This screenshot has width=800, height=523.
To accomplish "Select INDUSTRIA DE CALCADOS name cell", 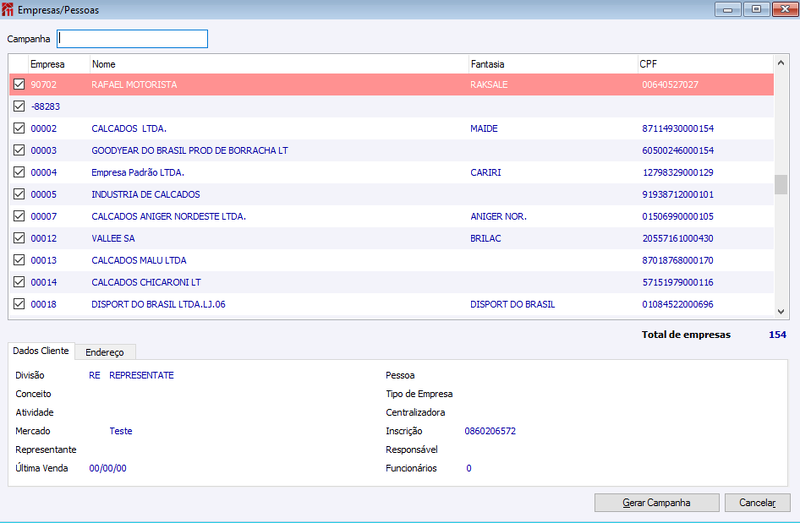I will pyautogui.click(x=145, y=194).
